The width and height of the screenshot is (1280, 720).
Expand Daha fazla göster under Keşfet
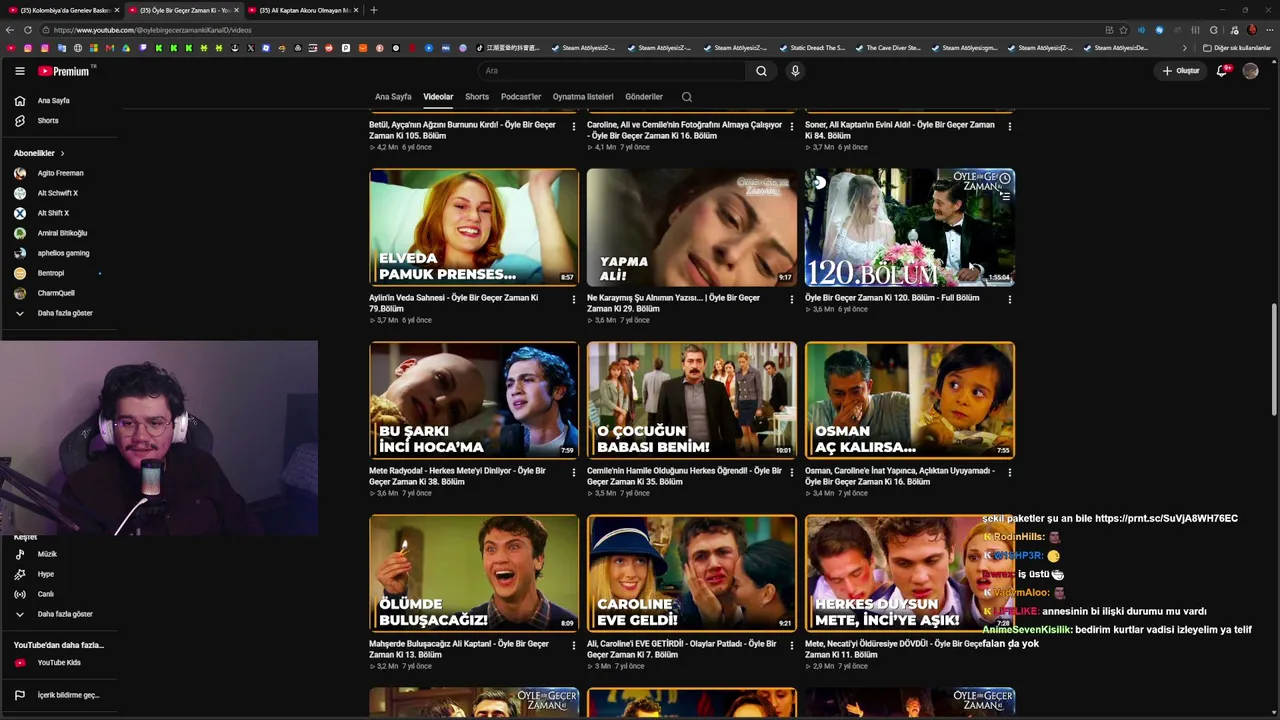point(65,614)
